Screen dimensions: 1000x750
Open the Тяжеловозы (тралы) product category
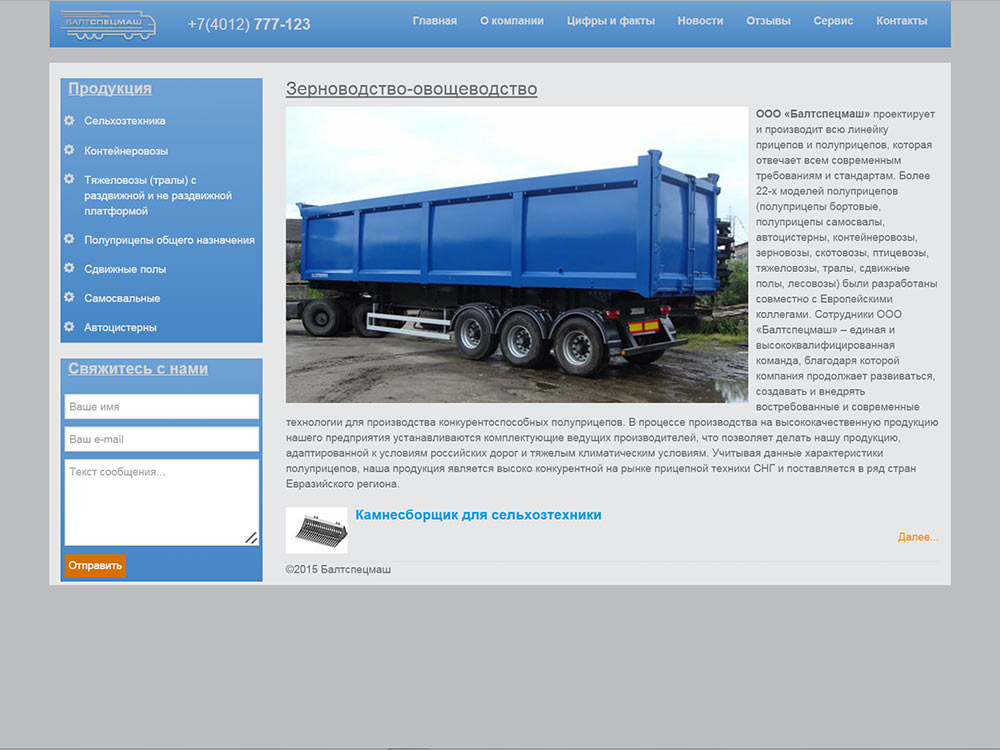click(x=158, y=195)
